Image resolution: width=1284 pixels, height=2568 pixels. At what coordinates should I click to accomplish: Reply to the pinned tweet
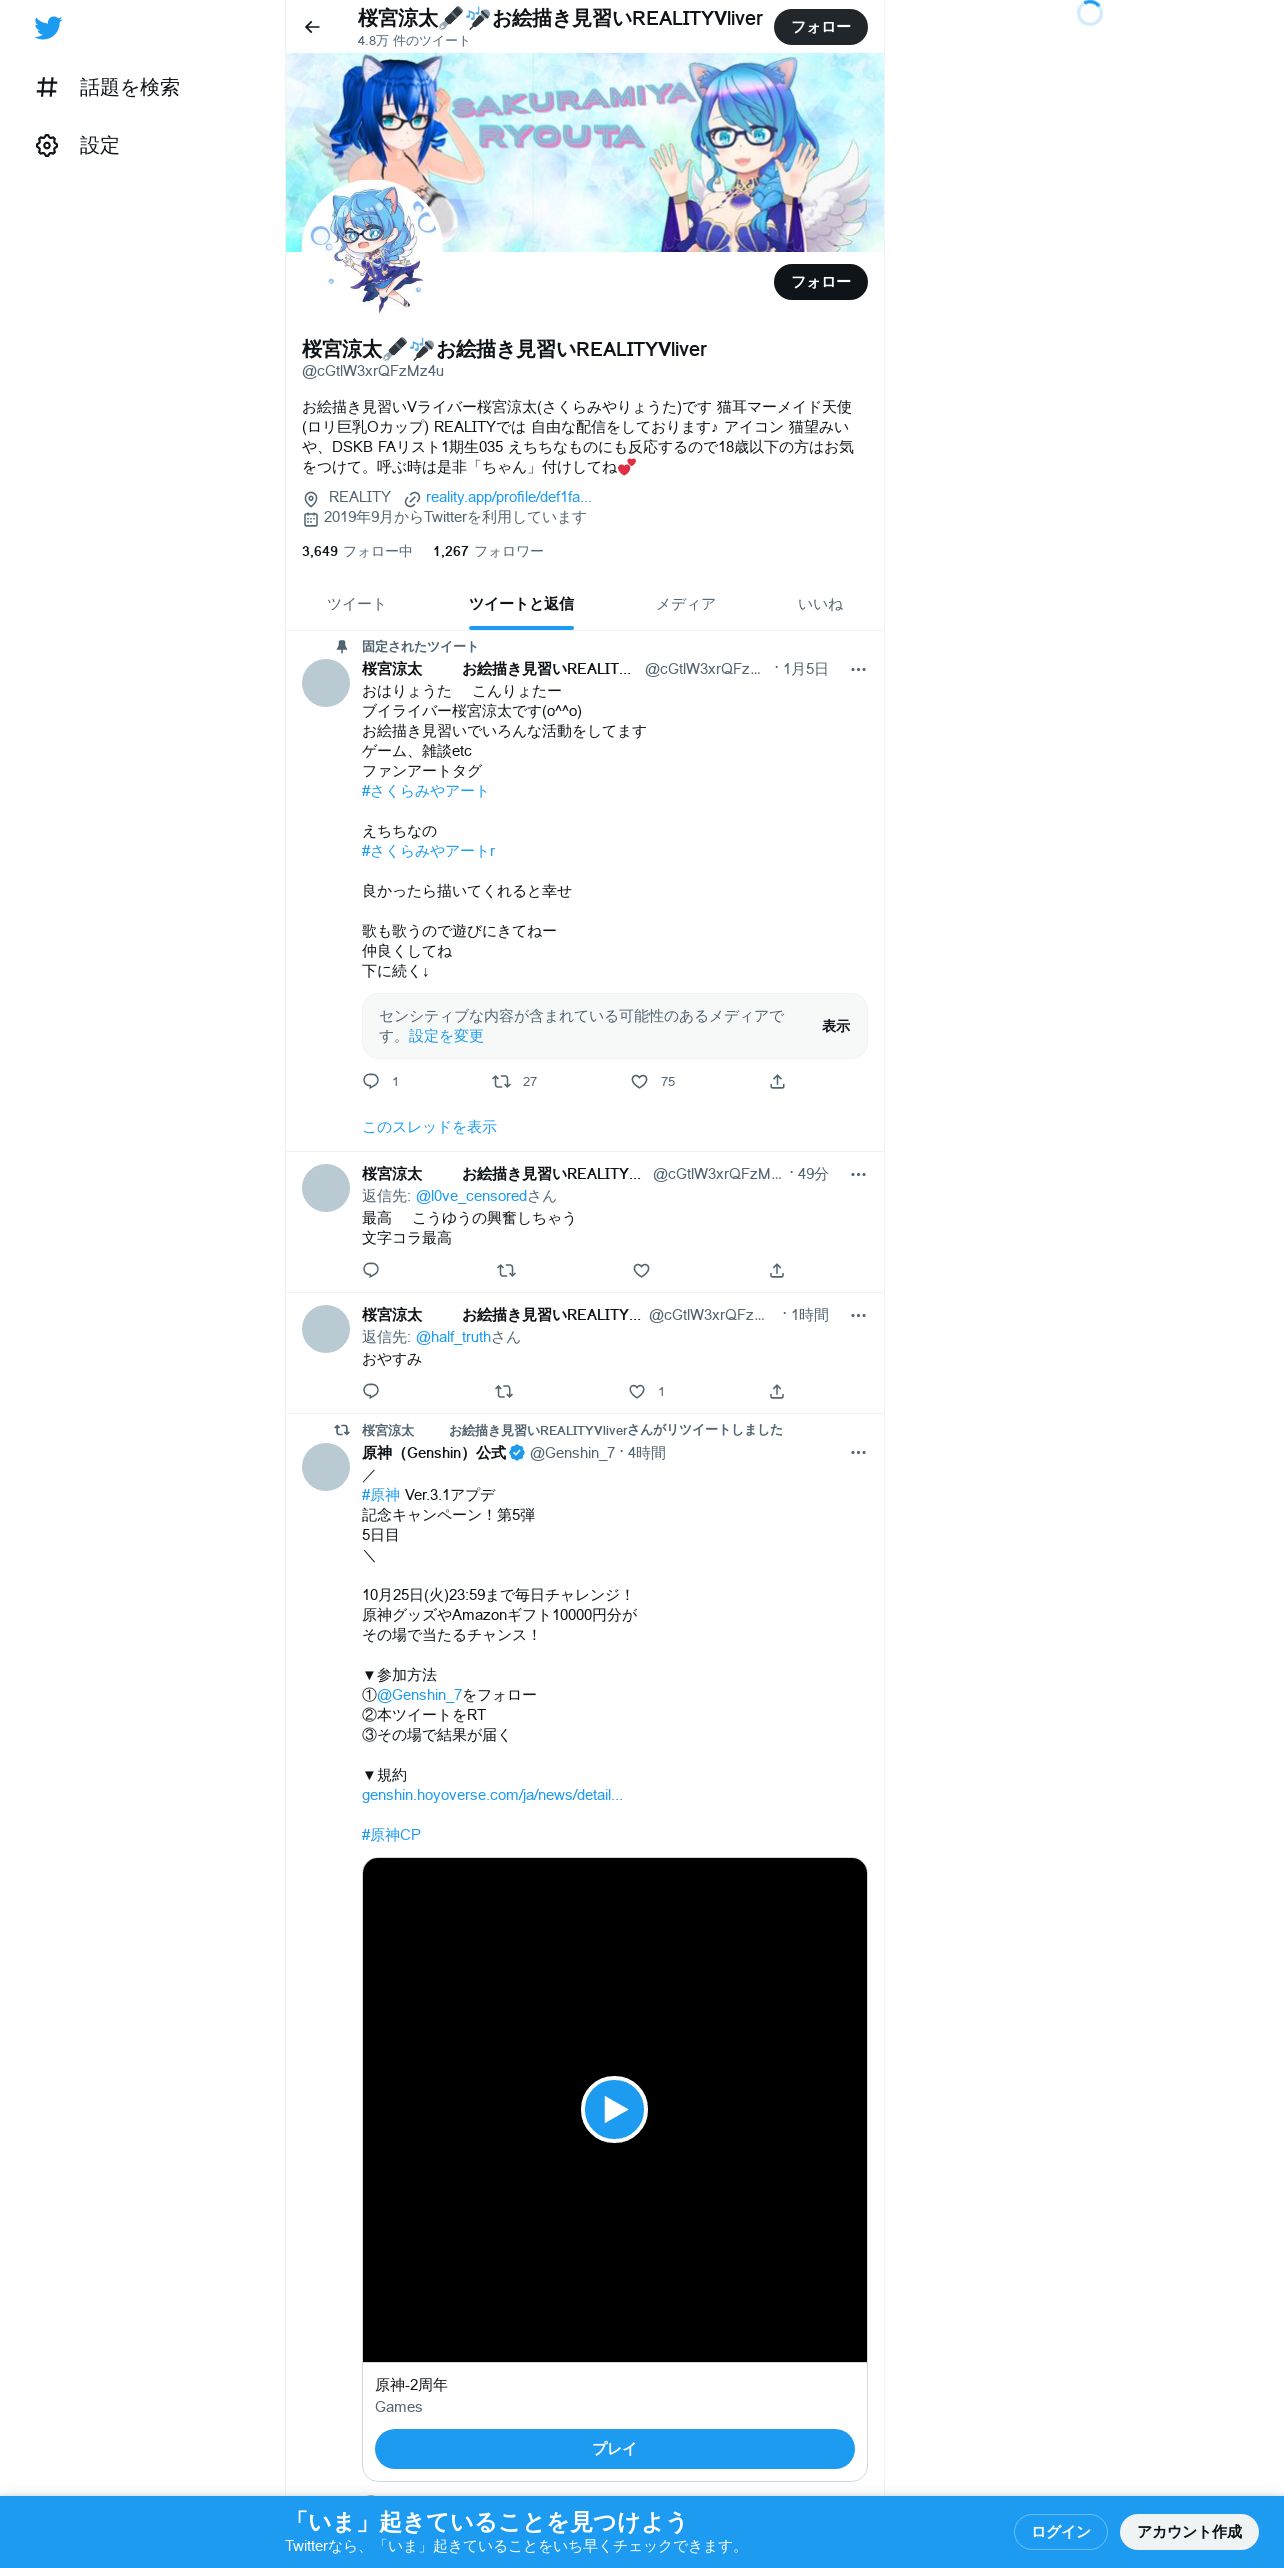click(x=371, y=1081)
